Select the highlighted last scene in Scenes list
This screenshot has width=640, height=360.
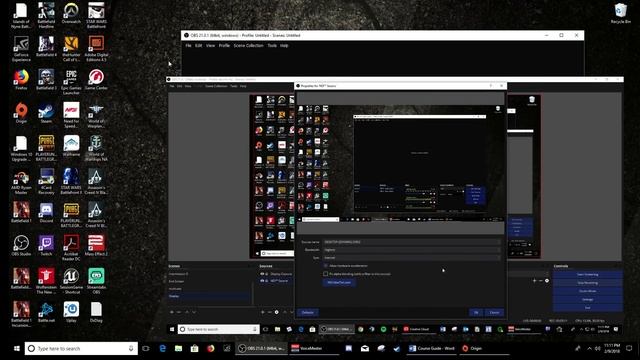[210, 296]
